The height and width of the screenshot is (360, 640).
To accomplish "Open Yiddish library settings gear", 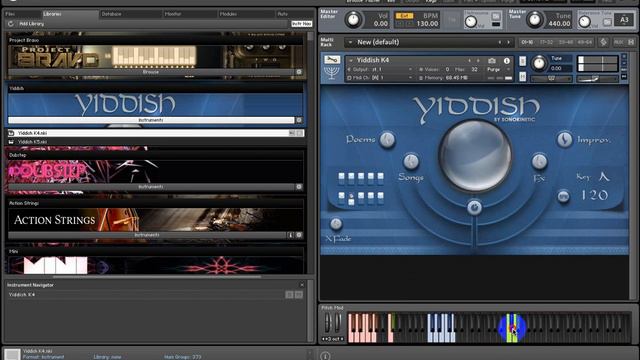I will 299,120.
